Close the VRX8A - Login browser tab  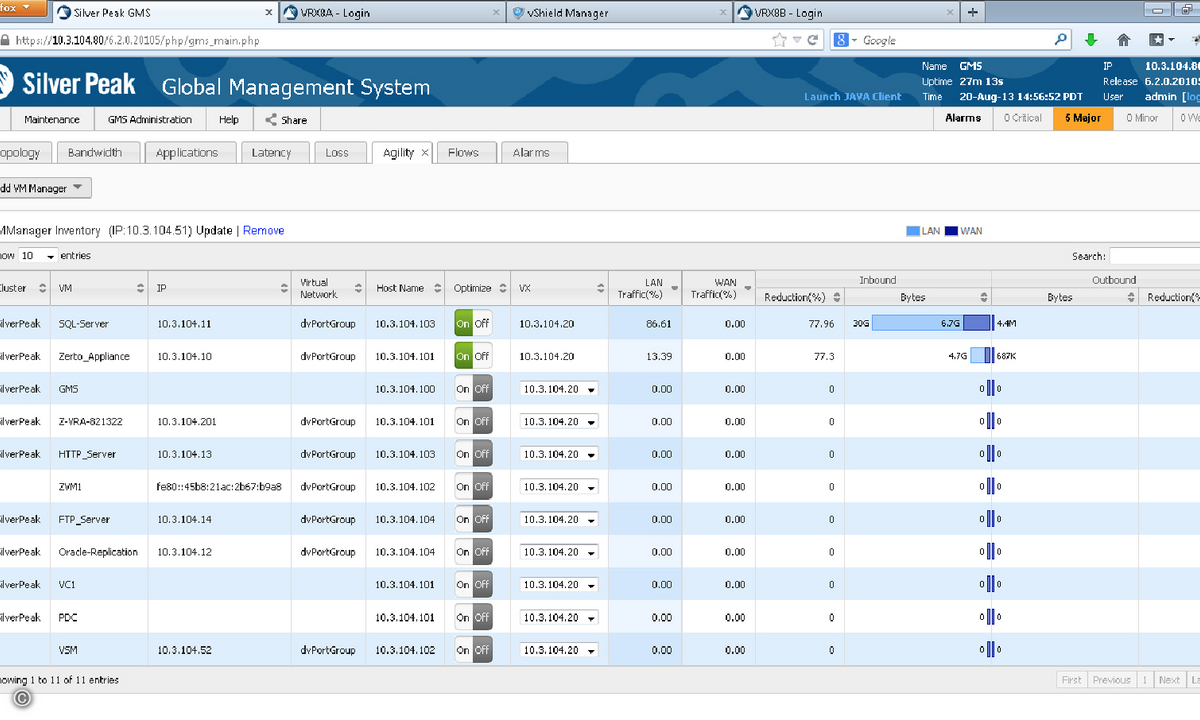click(x=495, y=13)
